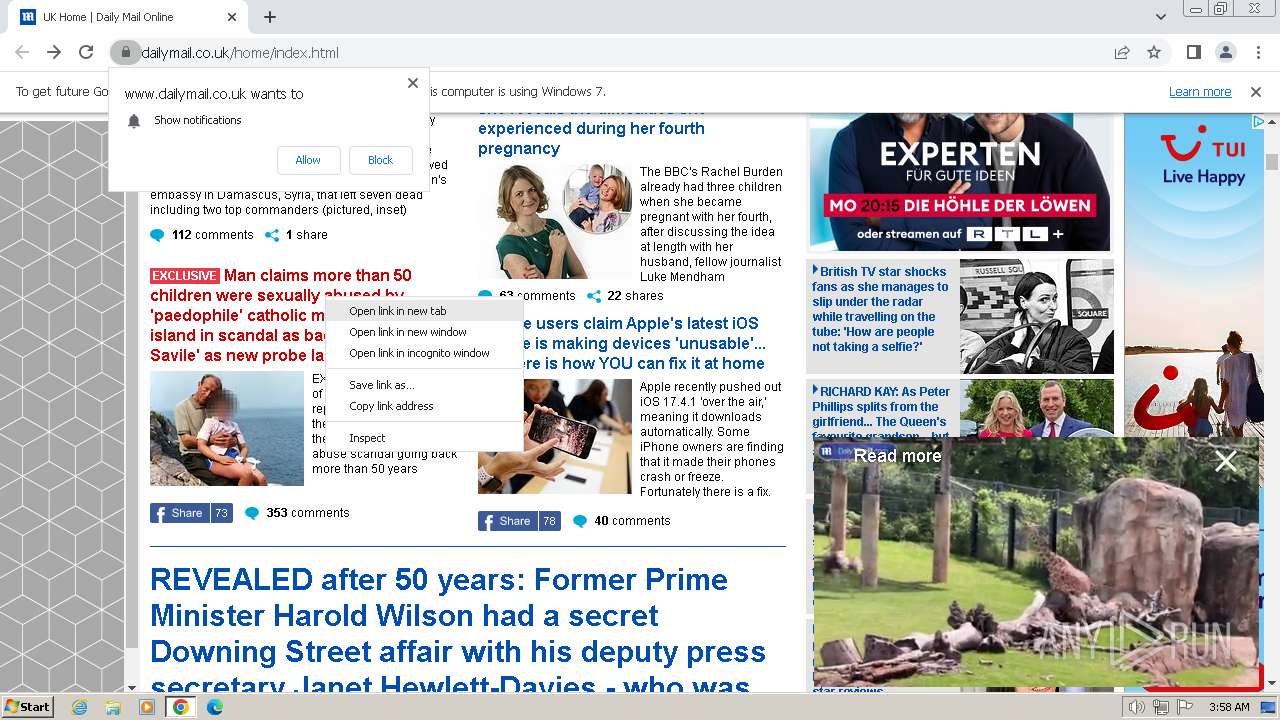Expand the tab search chevron

[1160, 17]
